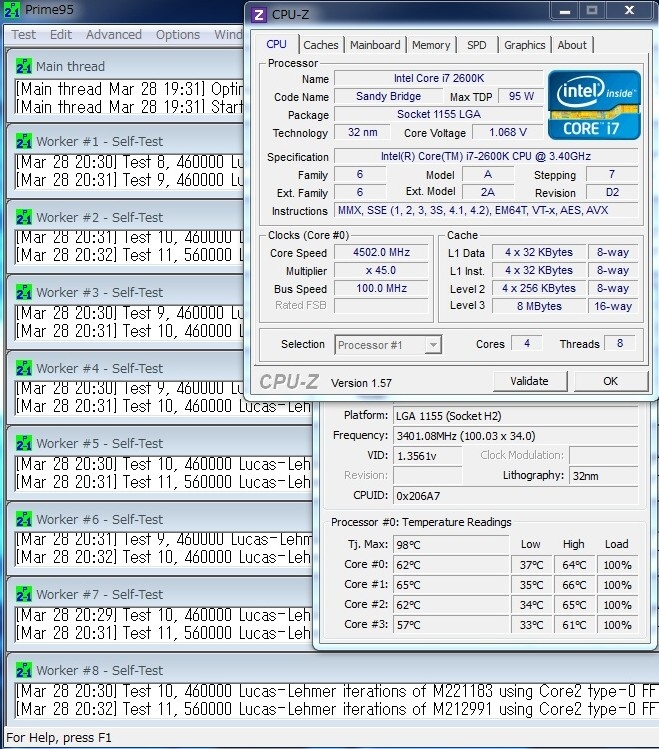Viewport: 659px width, 749px height.
Task: Close the CPU-Z window
Action: point(629,11)
